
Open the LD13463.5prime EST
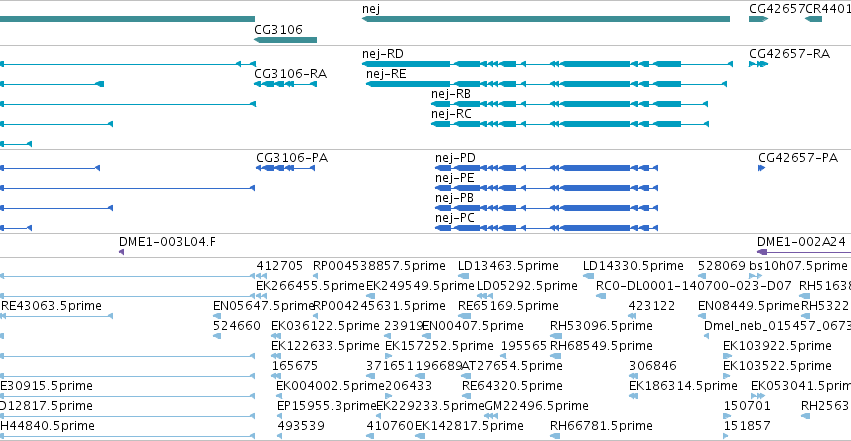508,266
